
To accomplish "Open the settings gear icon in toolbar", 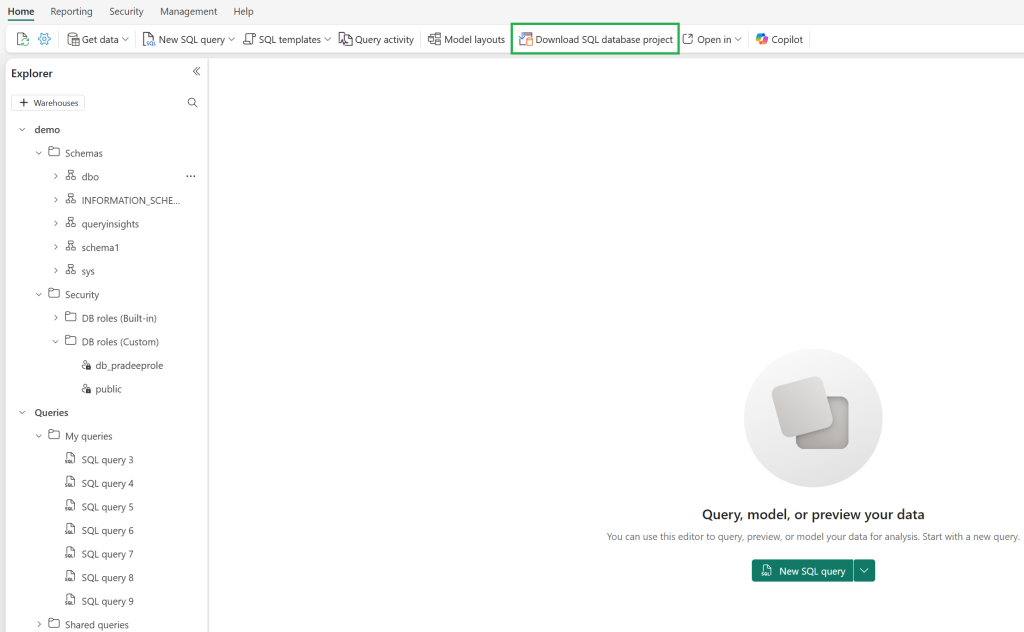I will [44, 39].
